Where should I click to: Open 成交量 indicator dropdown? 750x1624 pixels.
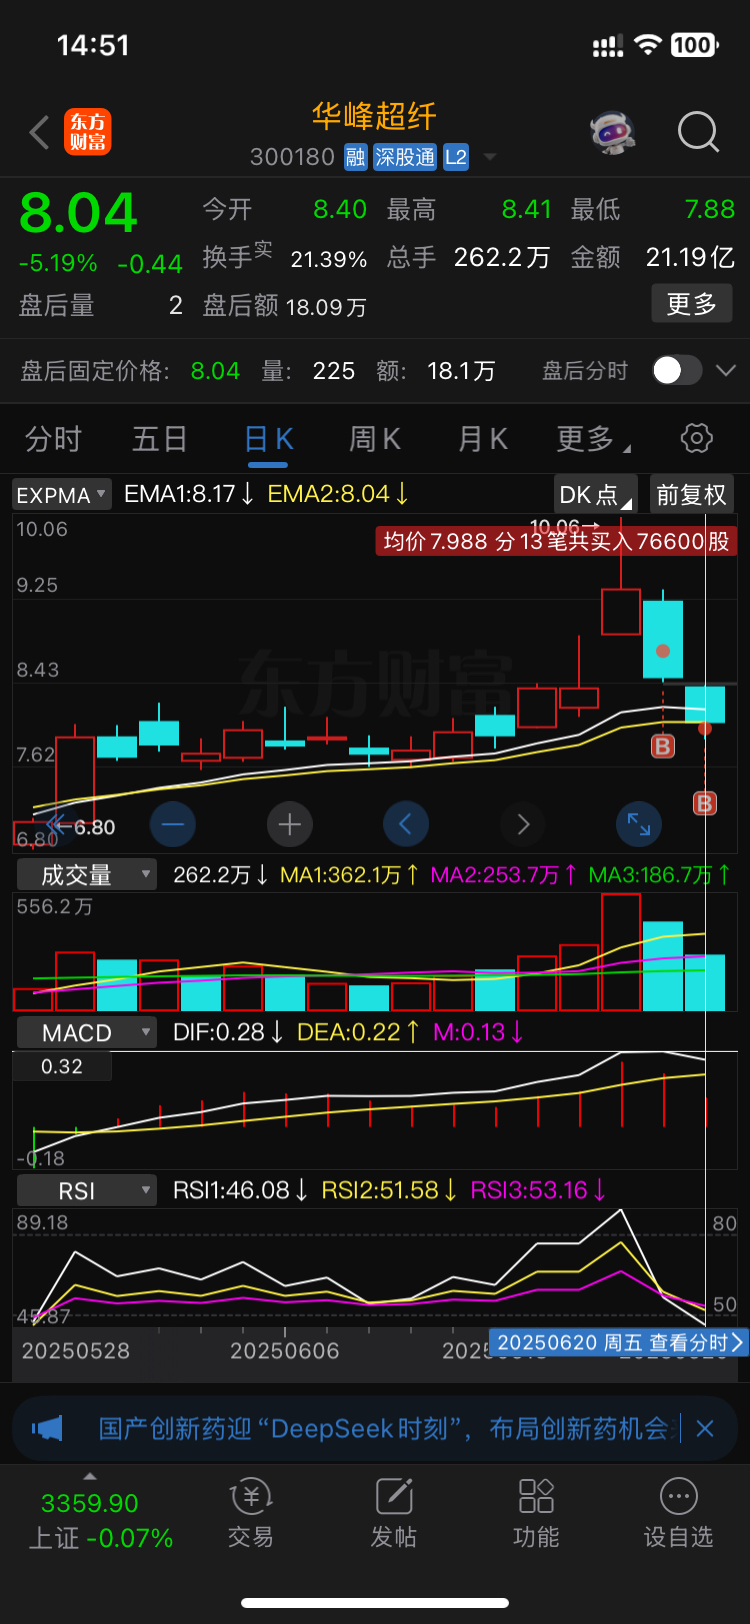pyautogui.click(x=87, y=875)
